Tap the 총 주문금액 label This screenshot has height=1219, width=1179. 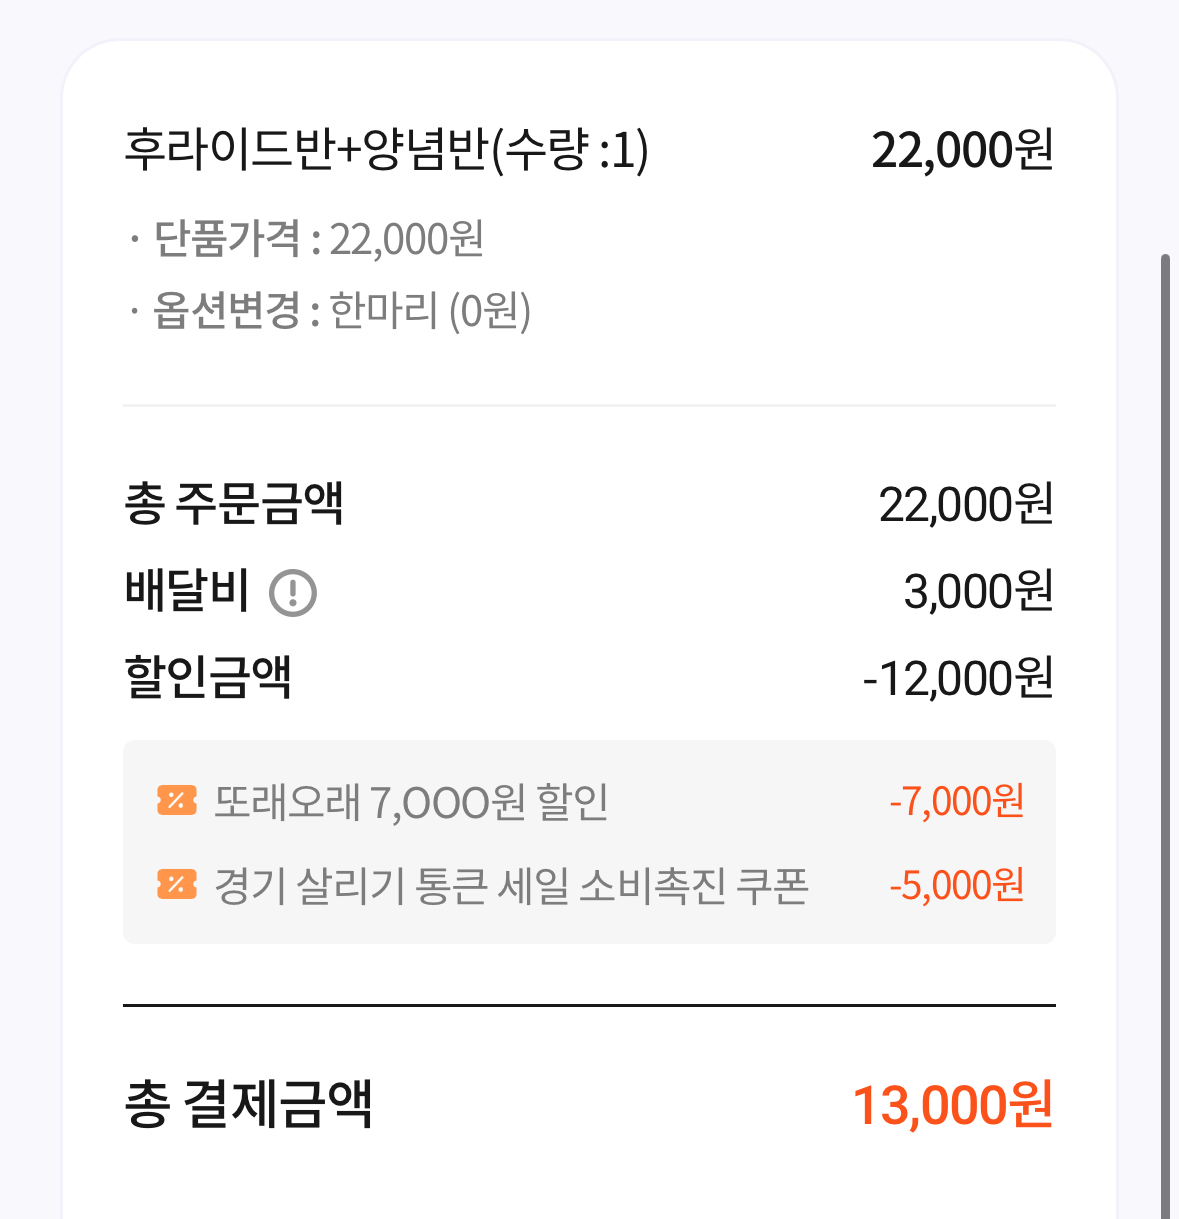pyautogui.click(x=234, y=503)
